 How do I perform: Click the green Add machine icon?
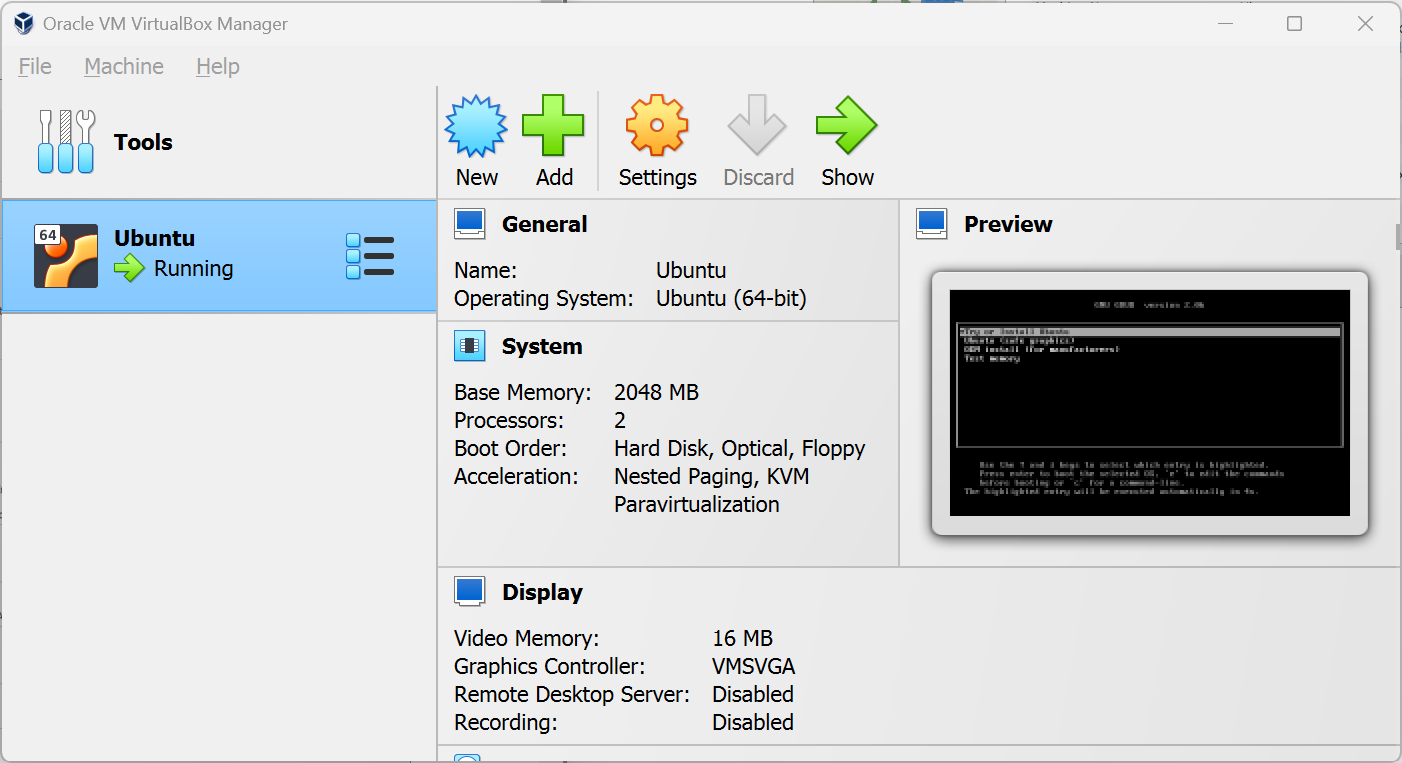coord(554,126)
